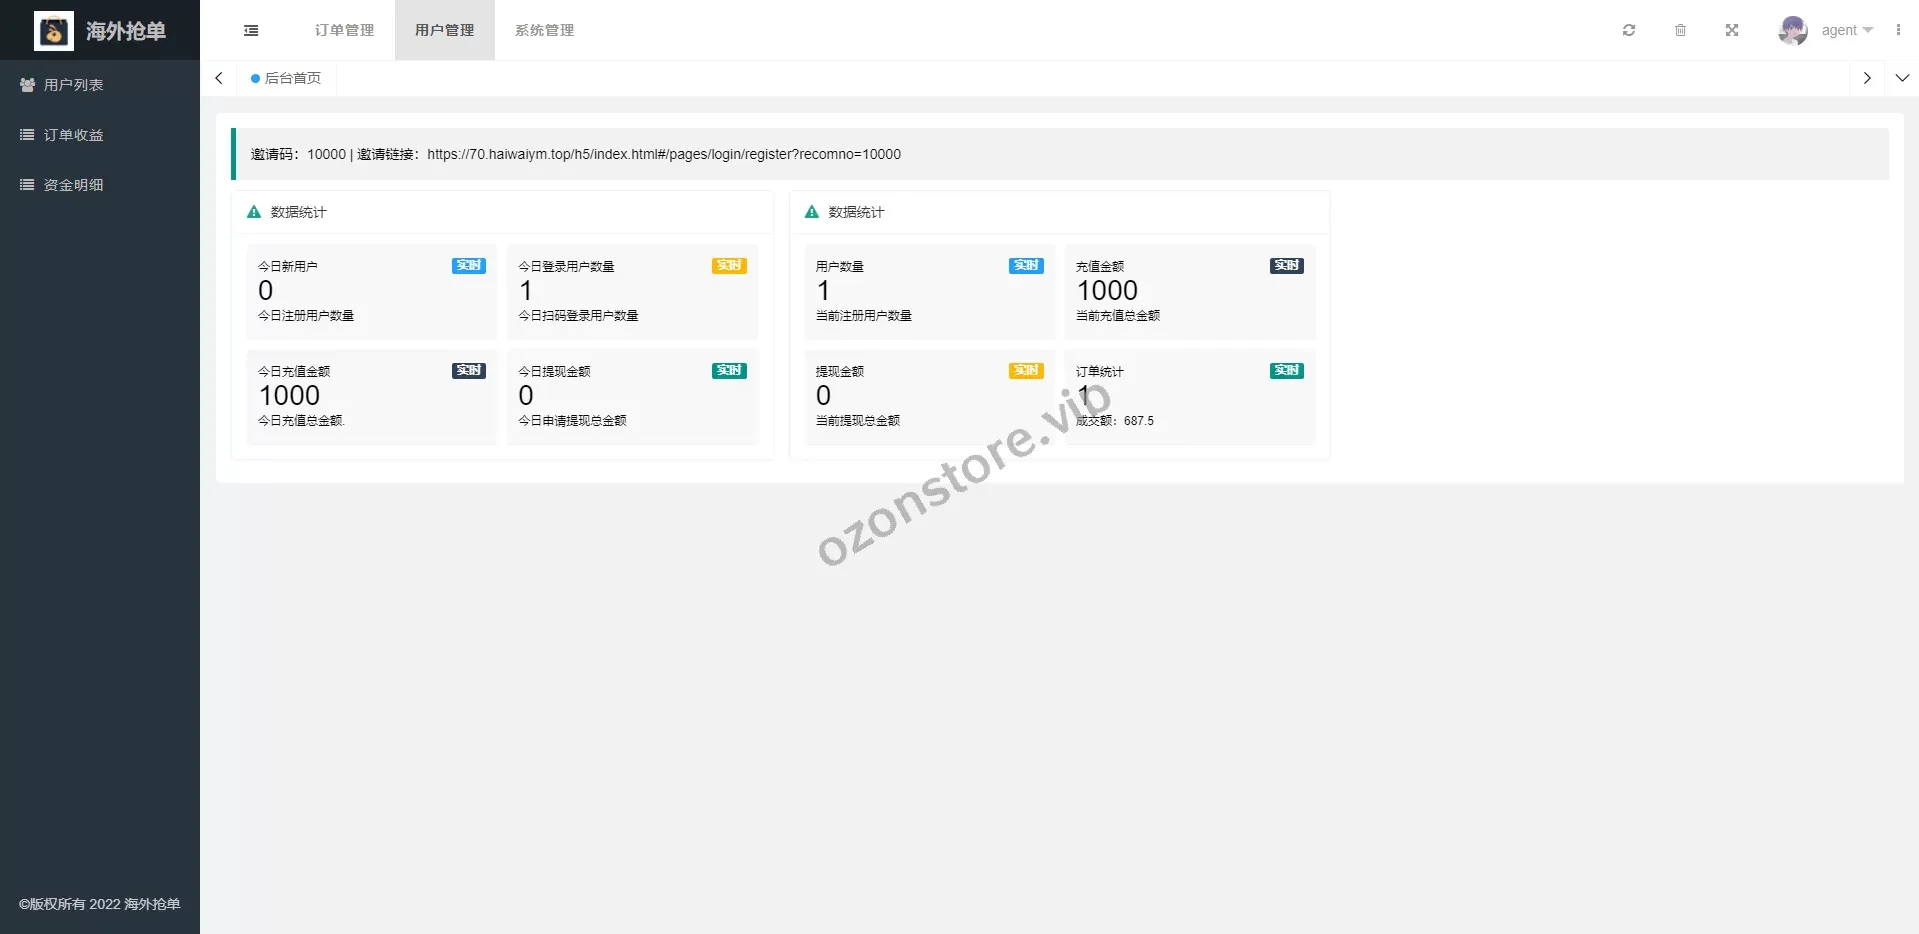
Task: Toggle fullscreen with the expand icon
Action: [x=1732, y=30]
